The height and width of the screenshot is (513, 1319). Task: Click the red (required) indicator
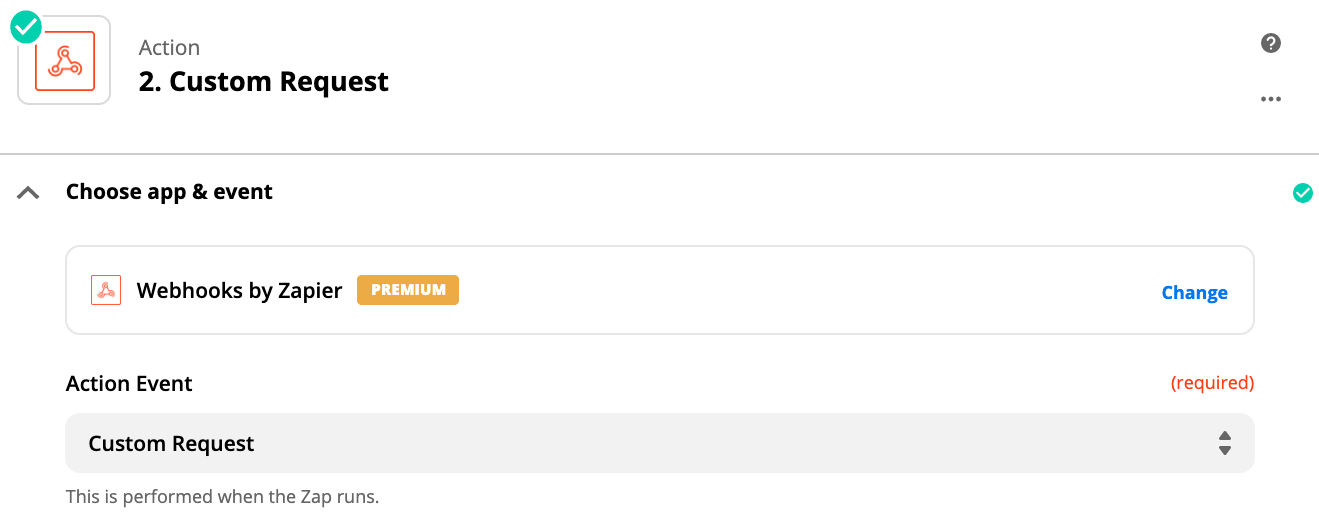coord(1212,383)
